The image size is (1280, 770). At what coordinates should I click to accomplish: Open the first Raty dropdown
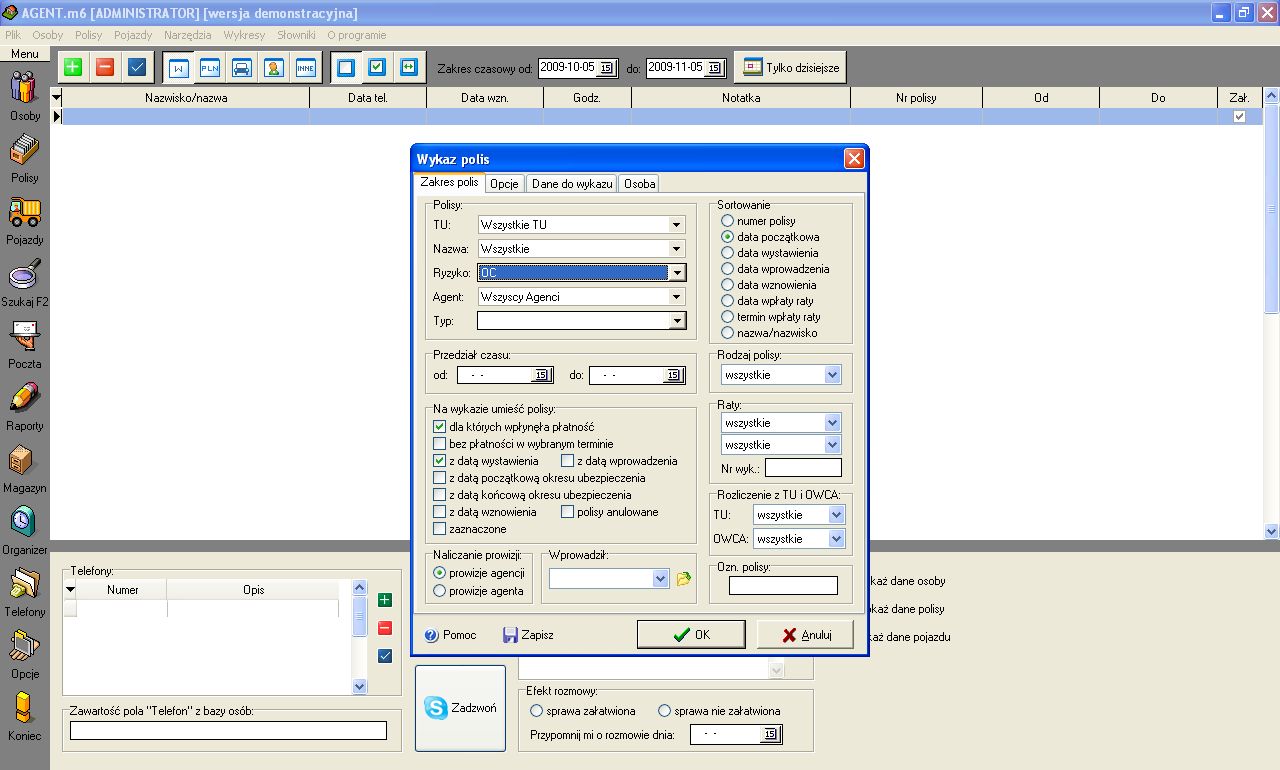(833, 423)
